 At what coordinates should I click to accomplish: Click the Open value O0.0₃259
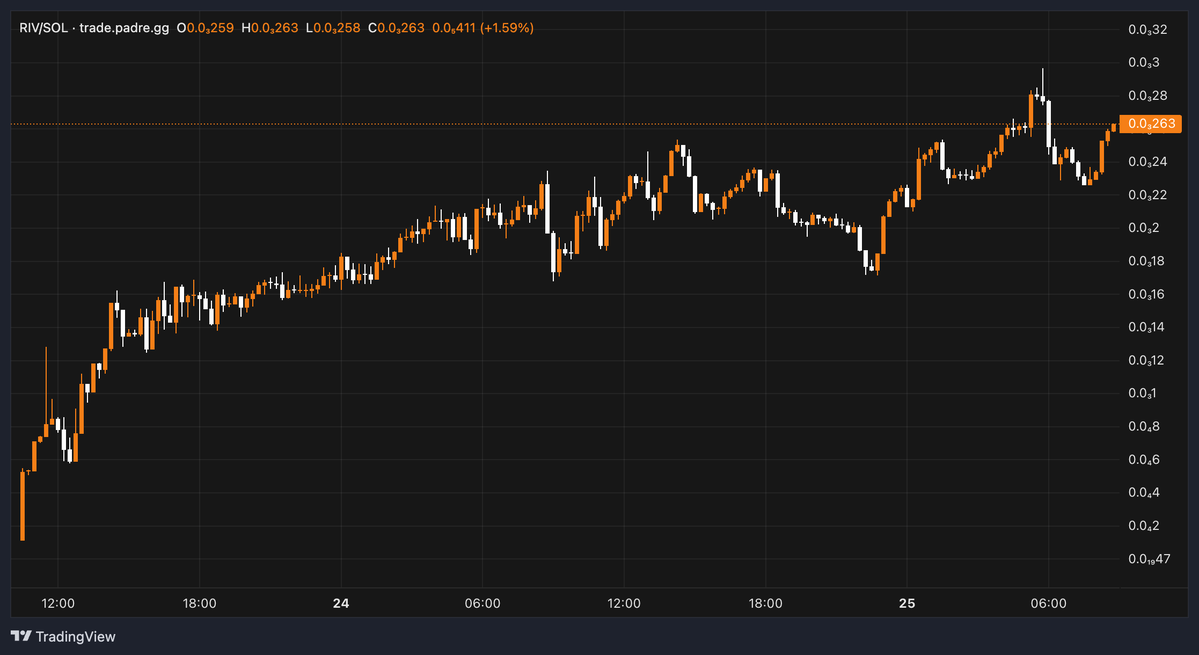point(205,28)
